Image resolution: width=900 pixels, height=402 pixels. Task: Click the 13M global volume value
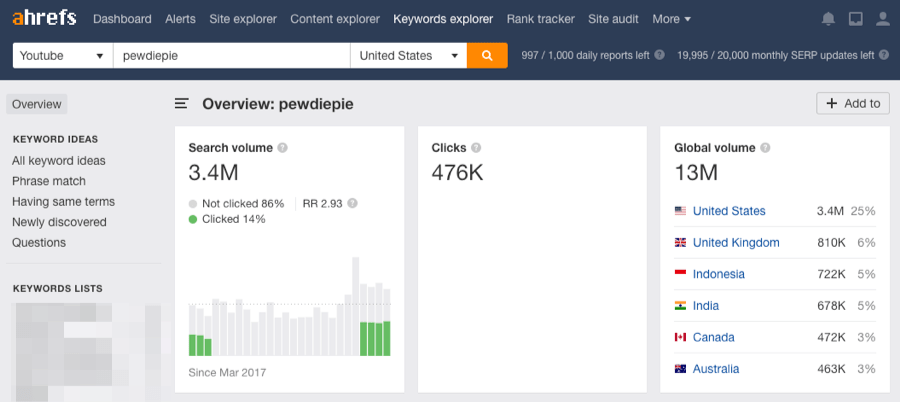click(x=696, y=172)
